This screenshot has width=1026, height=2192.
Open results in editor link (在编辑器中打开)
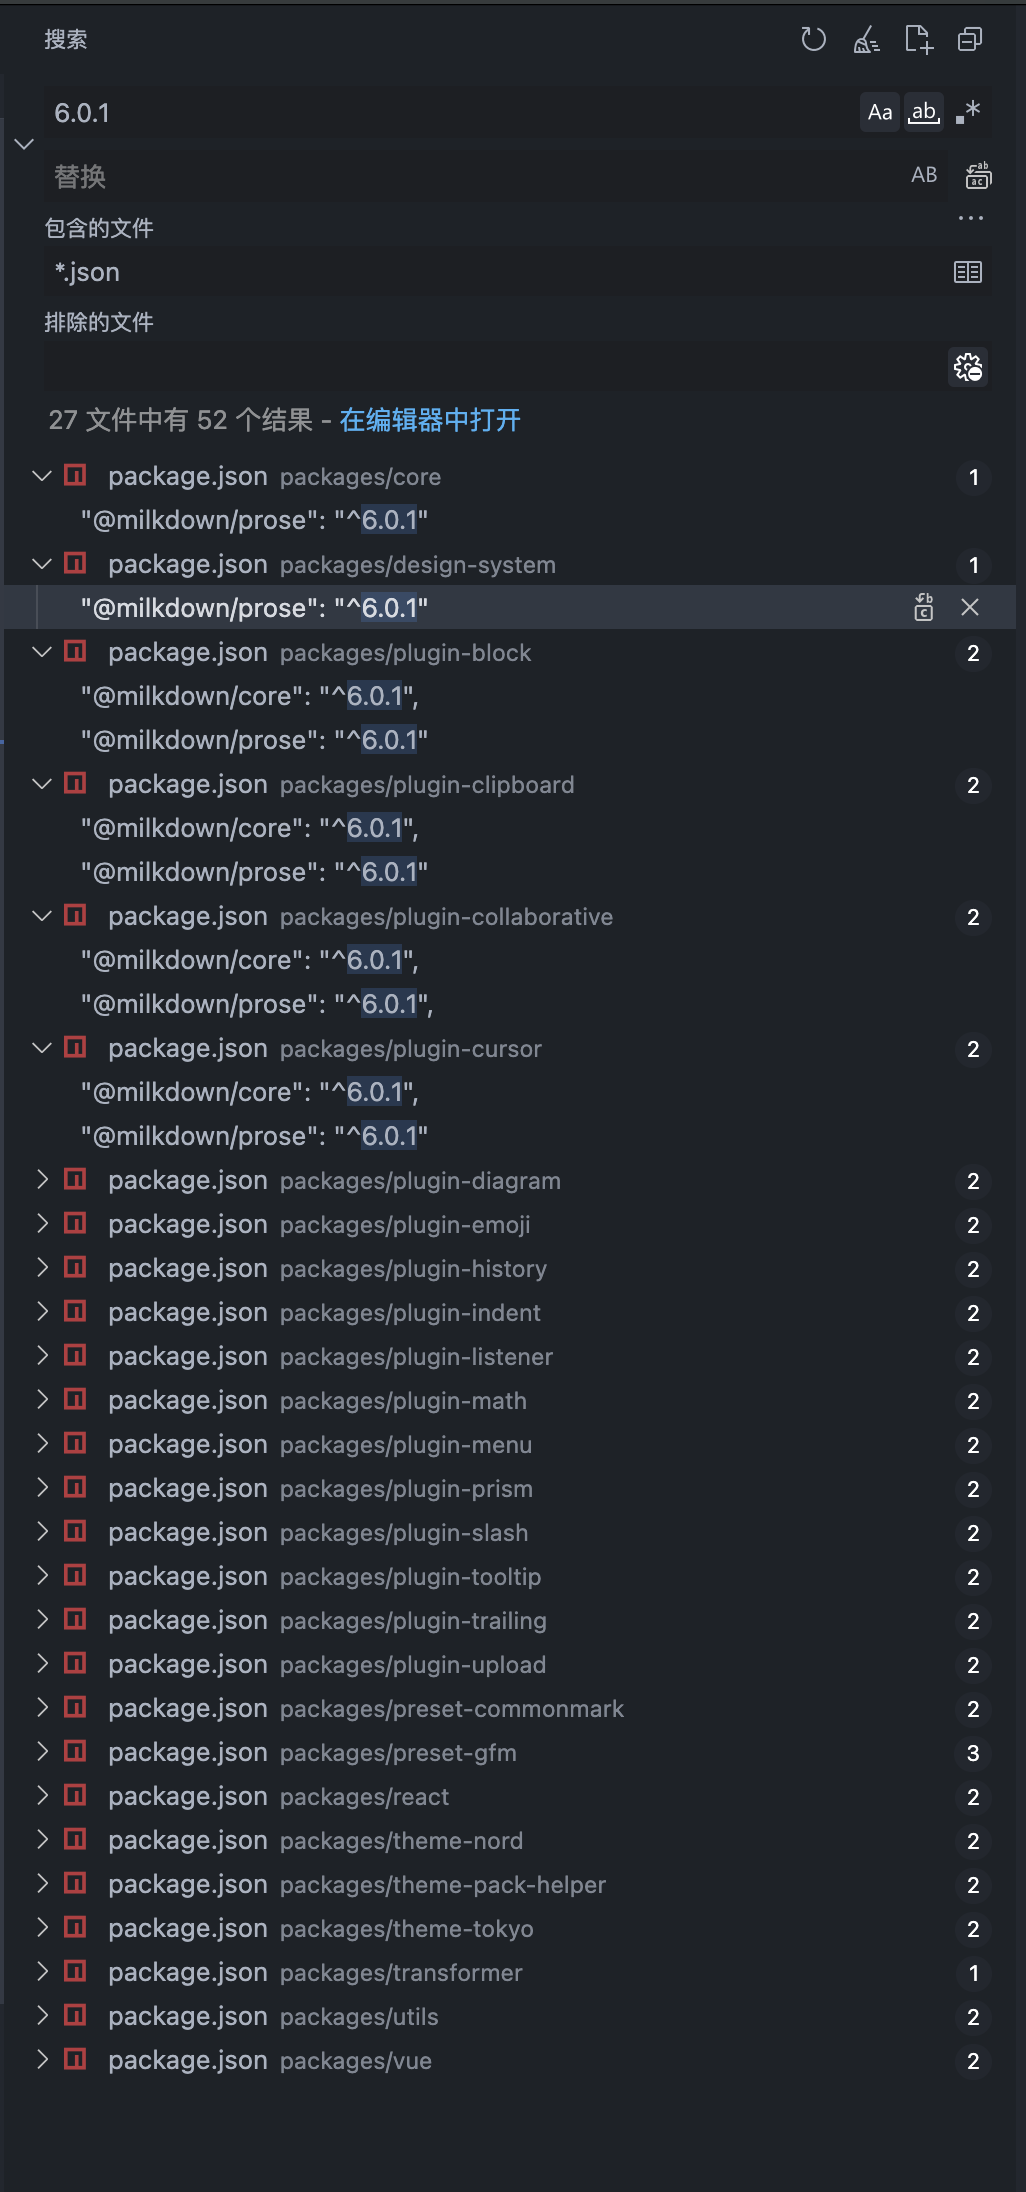click(430, 420)
